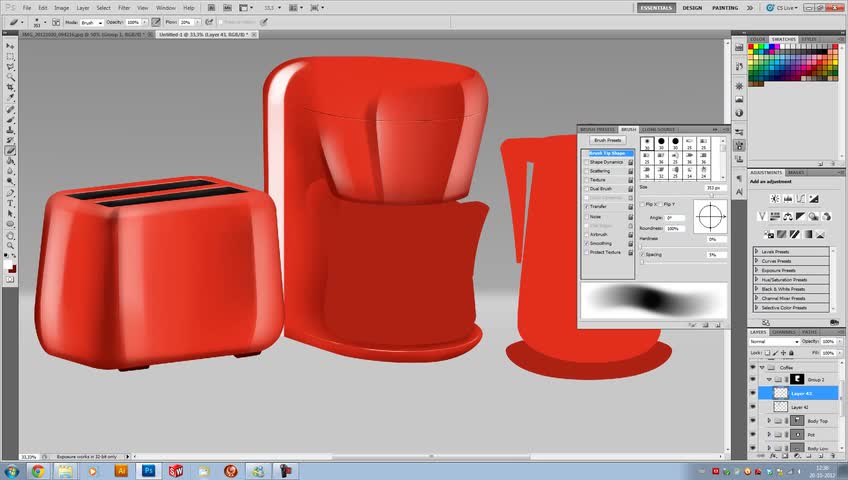Select the Horizontal Type tool

pos(10,202)
